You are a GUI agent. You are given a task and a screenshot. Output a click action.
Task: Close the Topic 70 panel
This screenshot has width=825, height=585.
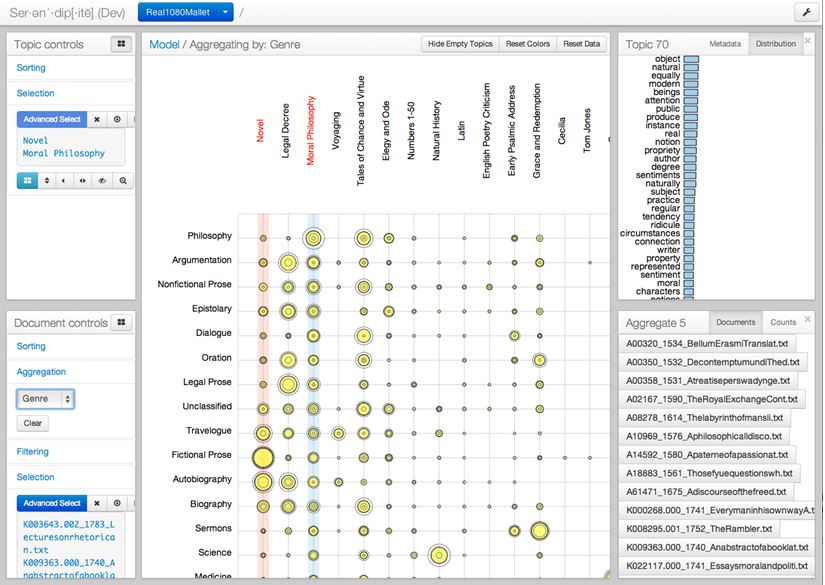808,41
